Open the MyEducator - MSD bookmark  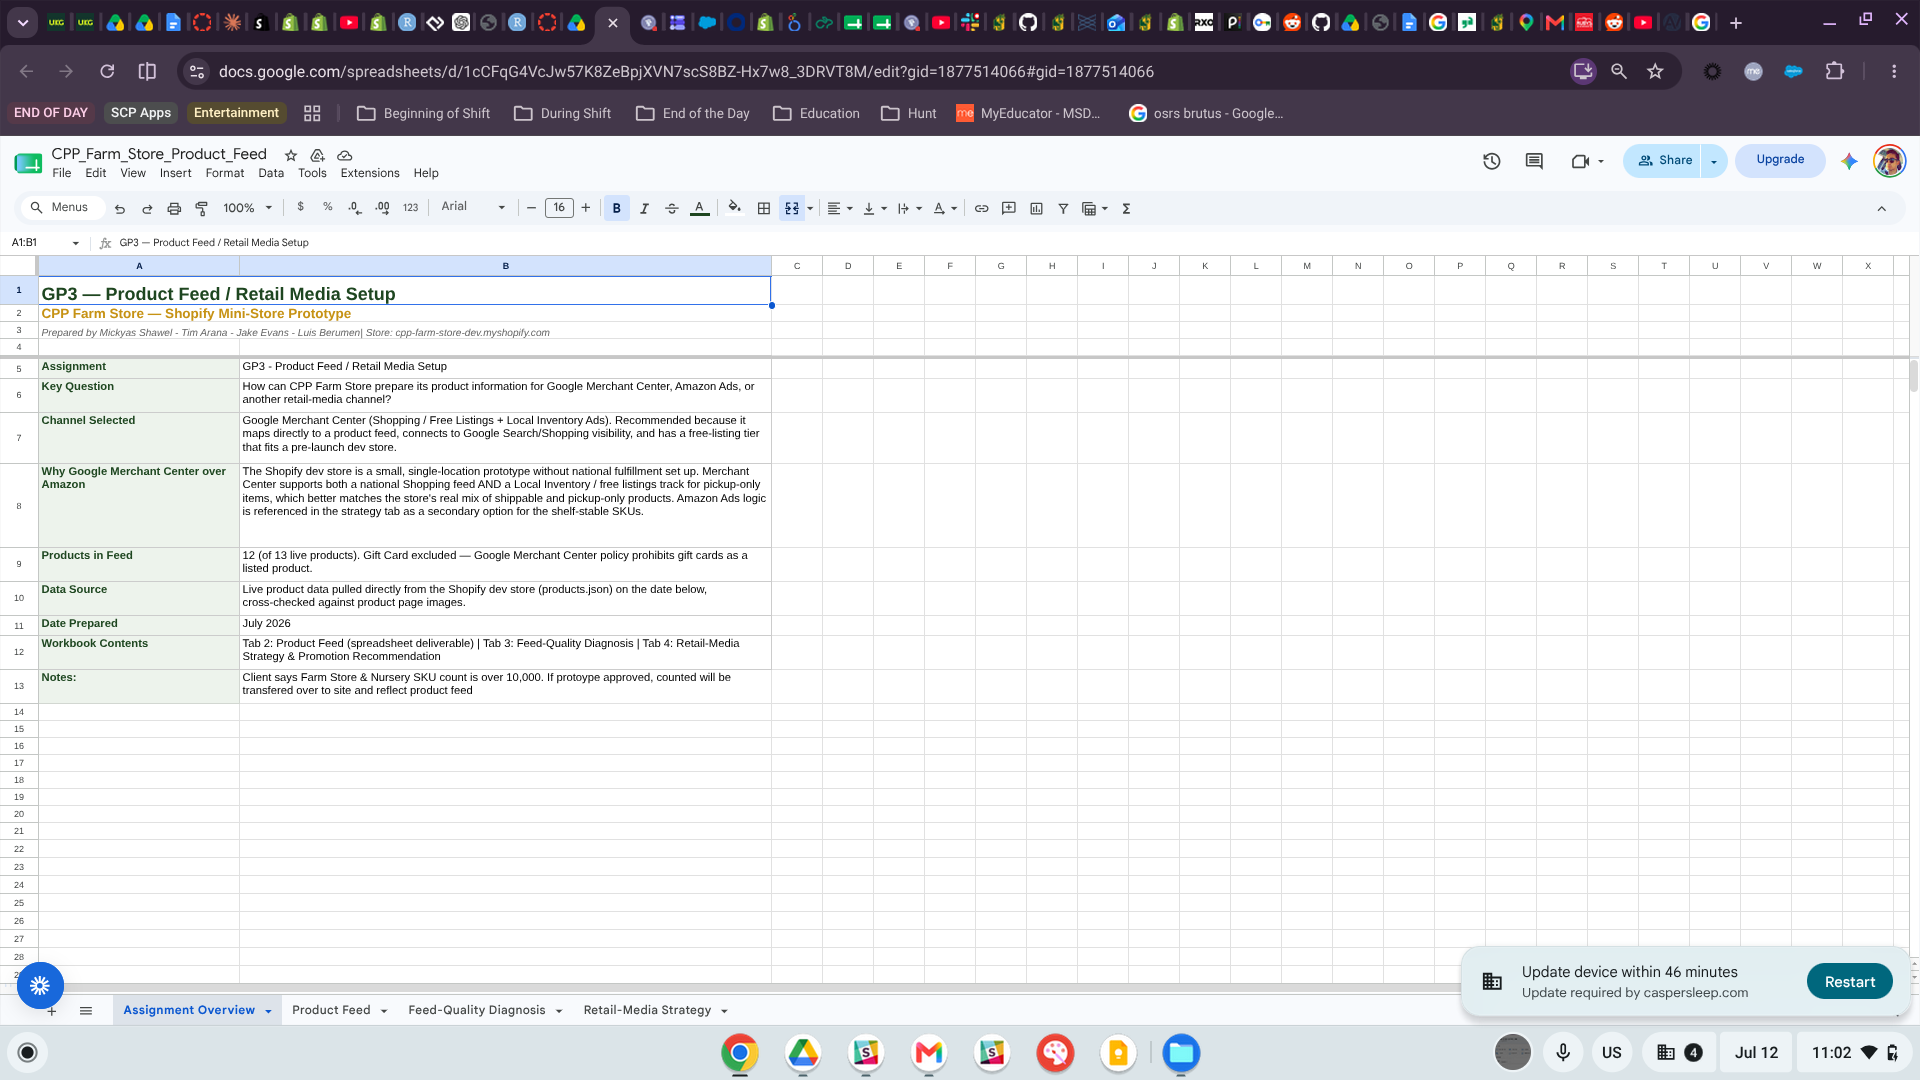[x=1029, y=113]
